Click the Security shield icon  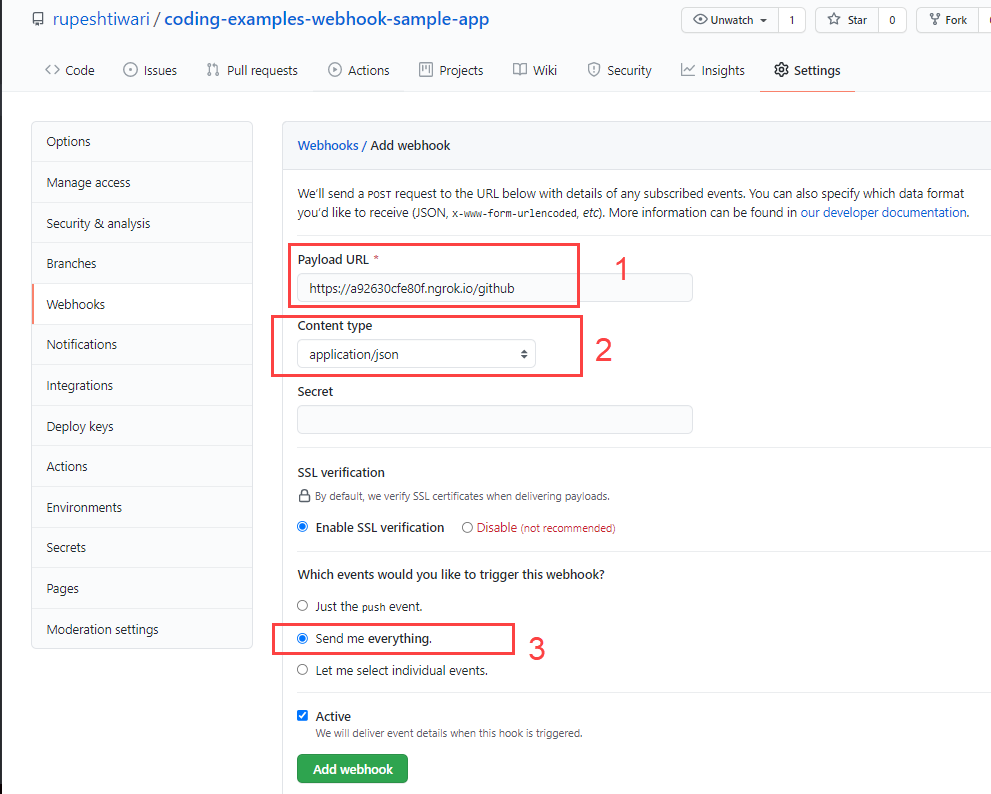point(593,70)
